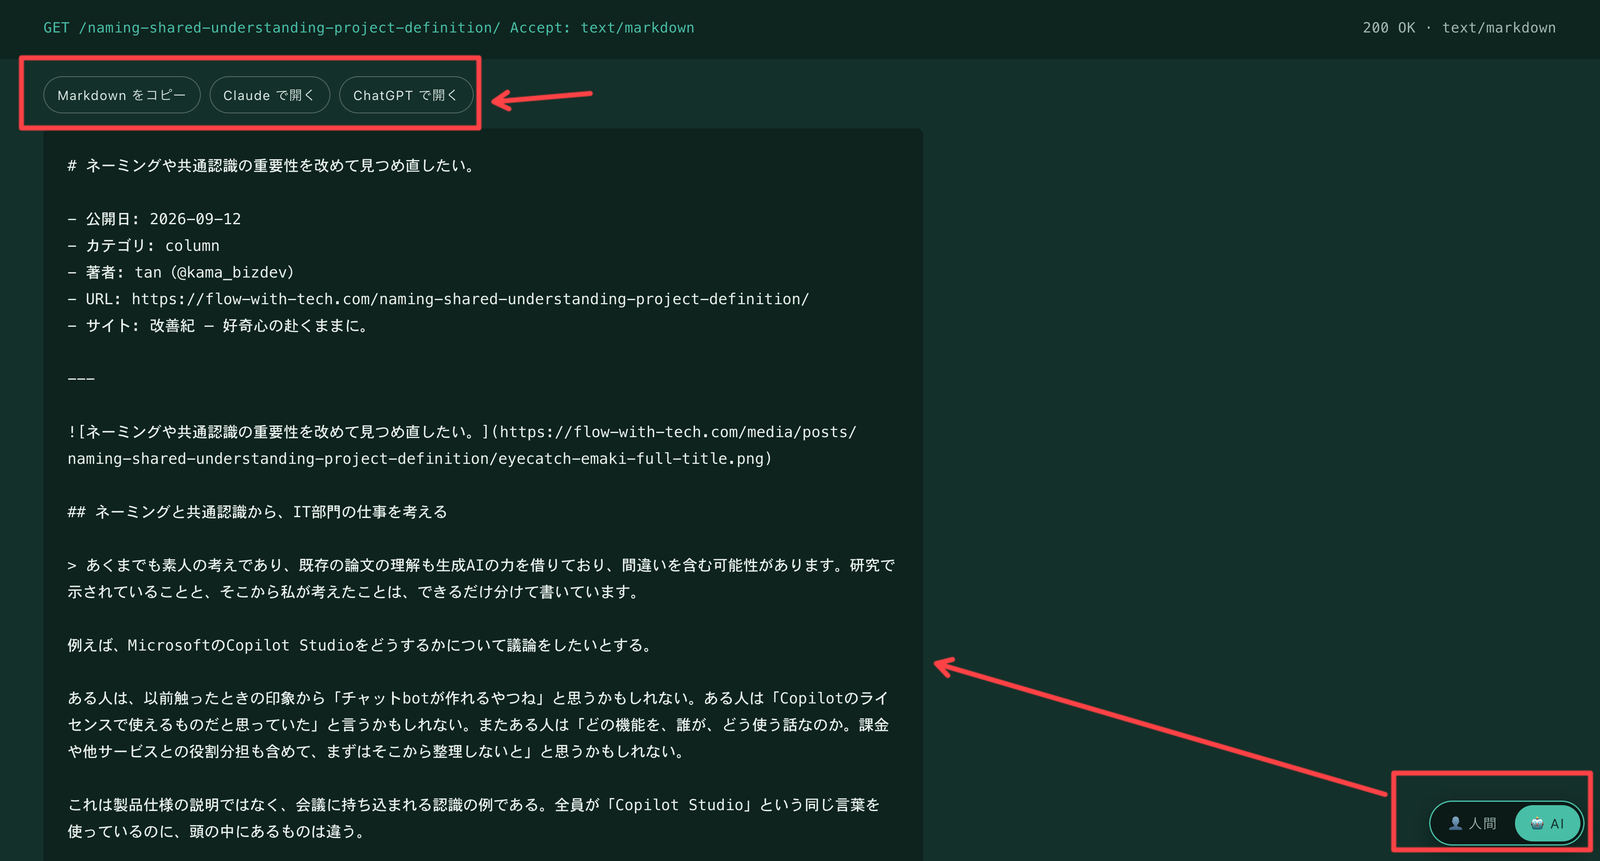This screenshot has width=1600, height=861.
Task: Click the 著者: tan (@kama_bizdev) line
Action: 181,272
